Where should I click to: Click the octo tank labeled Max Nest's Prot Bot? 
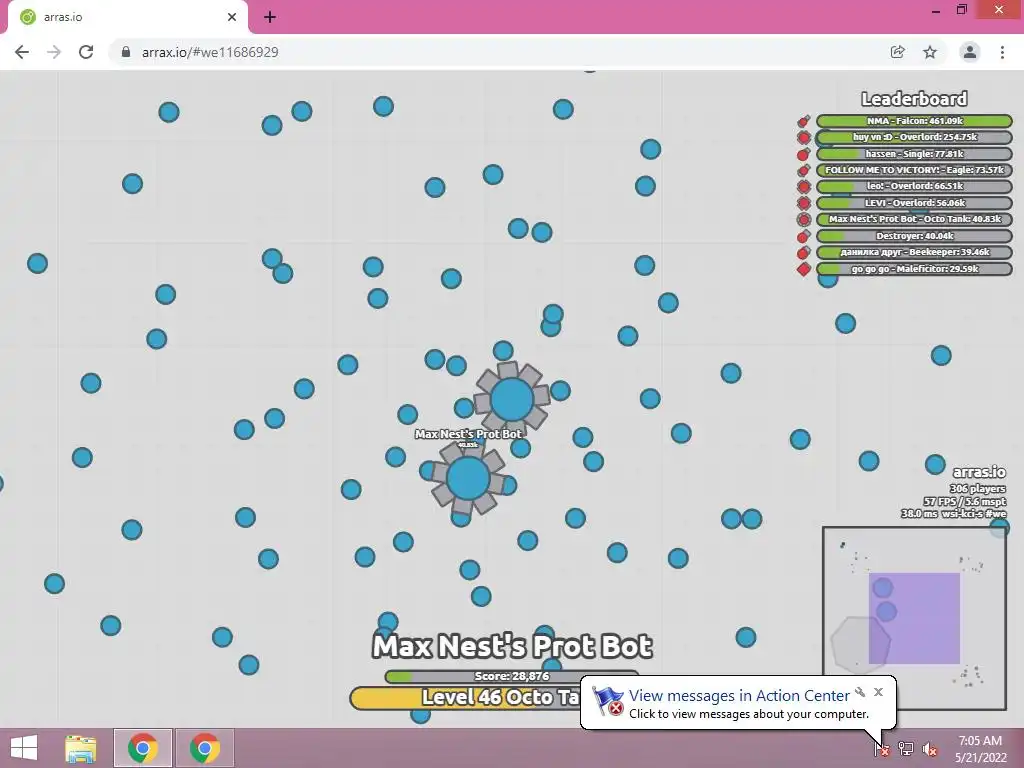468,479
